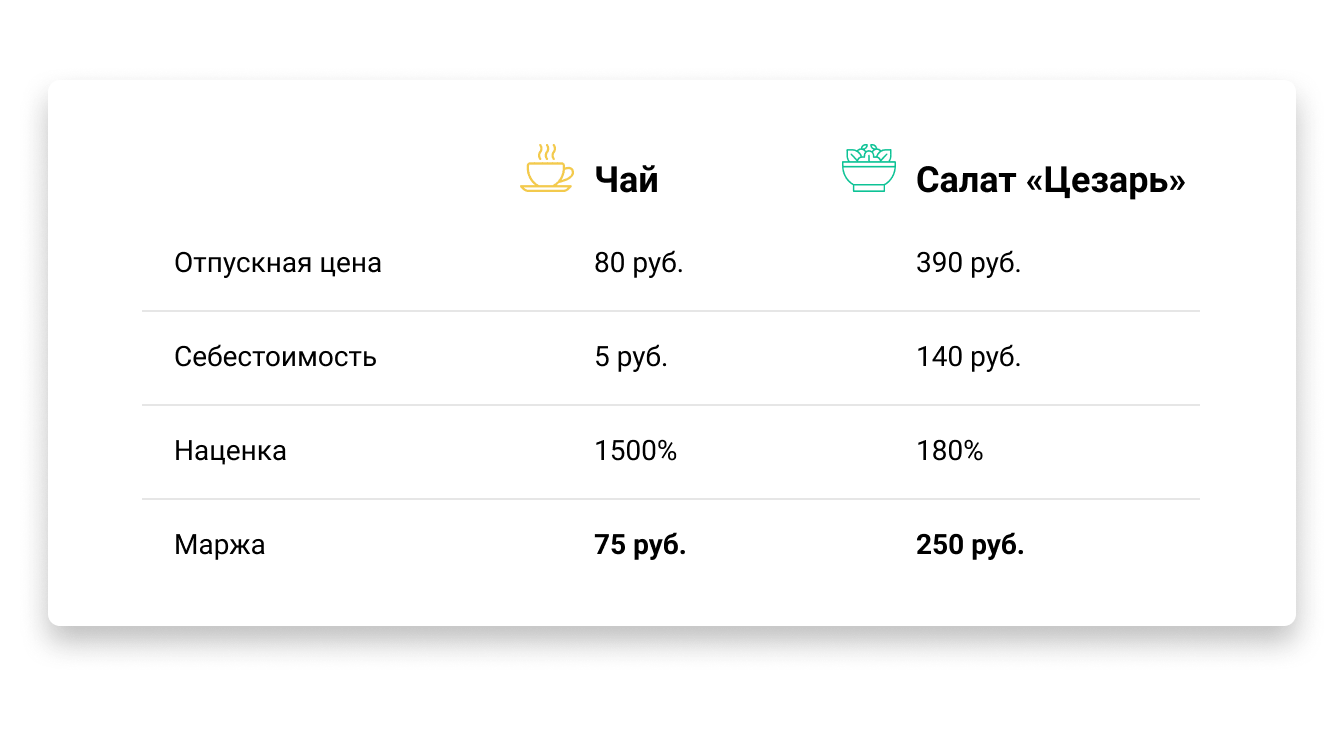
Task: Click the 140 руб. salad cost value
Action: 968,357
